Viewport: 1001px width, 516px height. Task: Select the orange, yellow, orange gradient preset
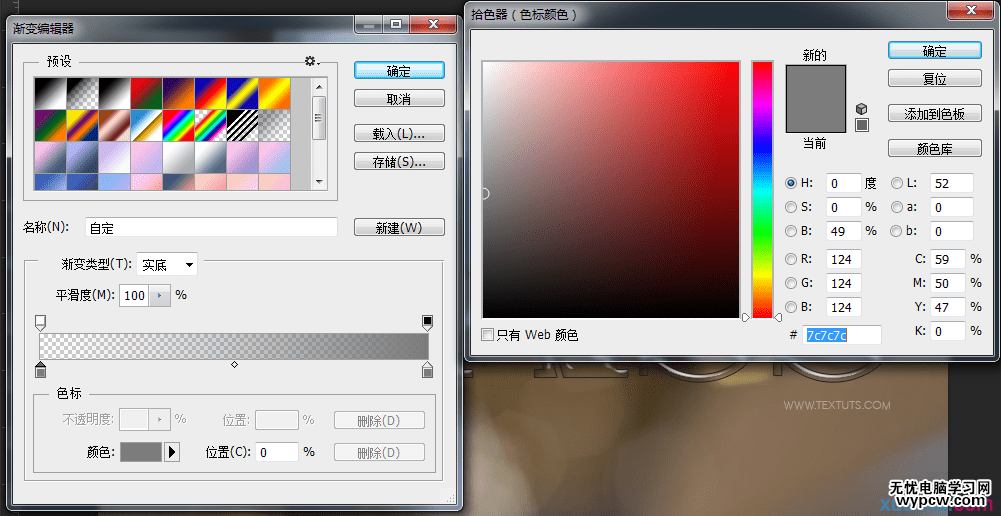[x=274, y=93]
